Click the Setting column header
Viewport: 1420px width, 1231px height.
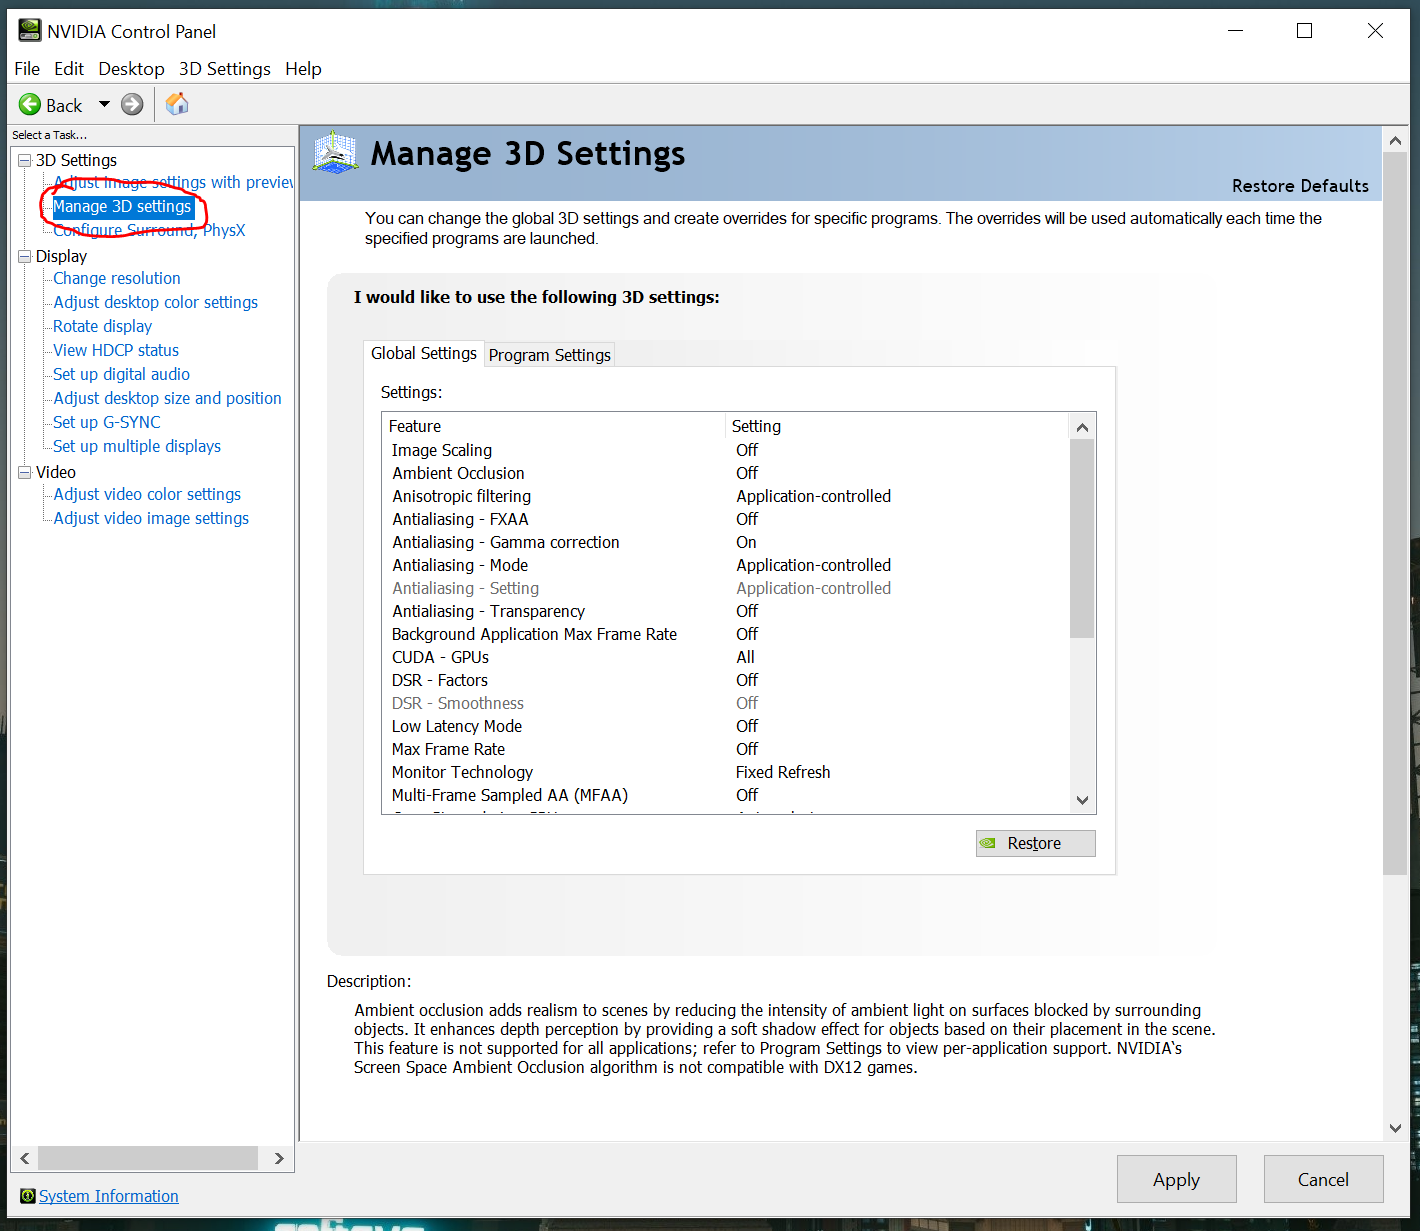coord(897,426)
